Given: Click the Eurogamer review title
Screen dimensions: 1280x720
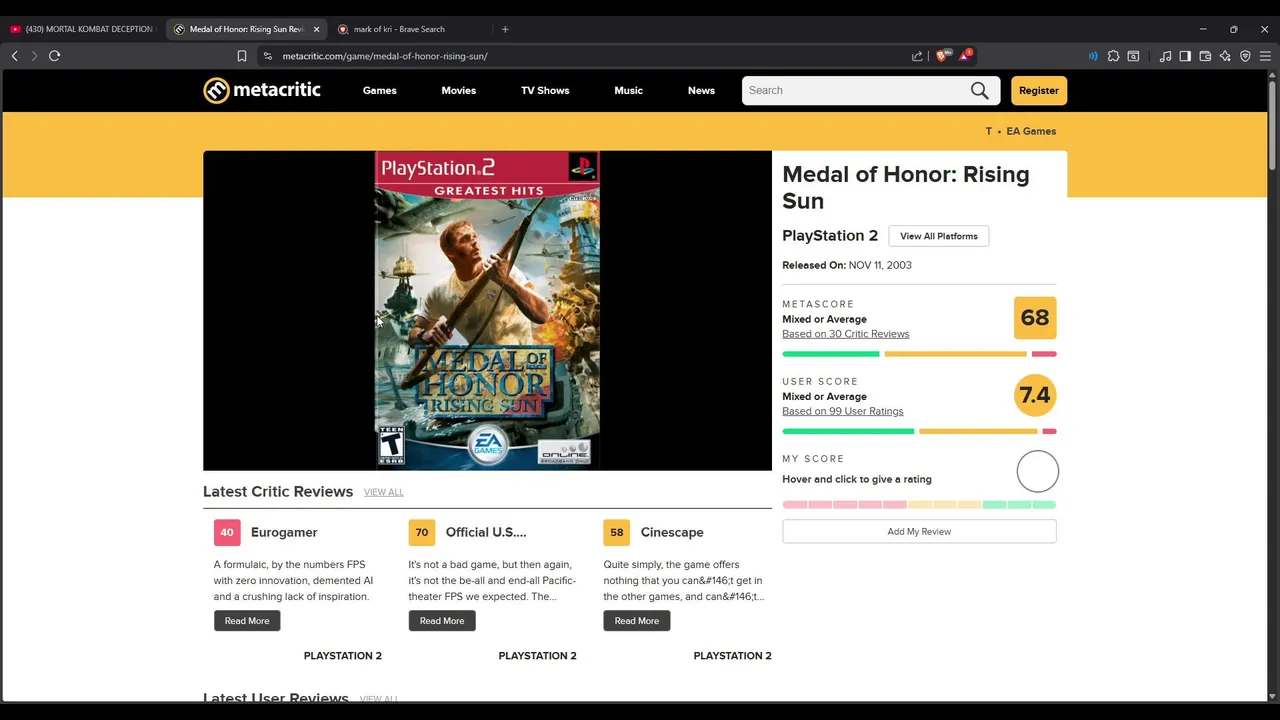Looking at the screenshot, I should tap(284, 532).
